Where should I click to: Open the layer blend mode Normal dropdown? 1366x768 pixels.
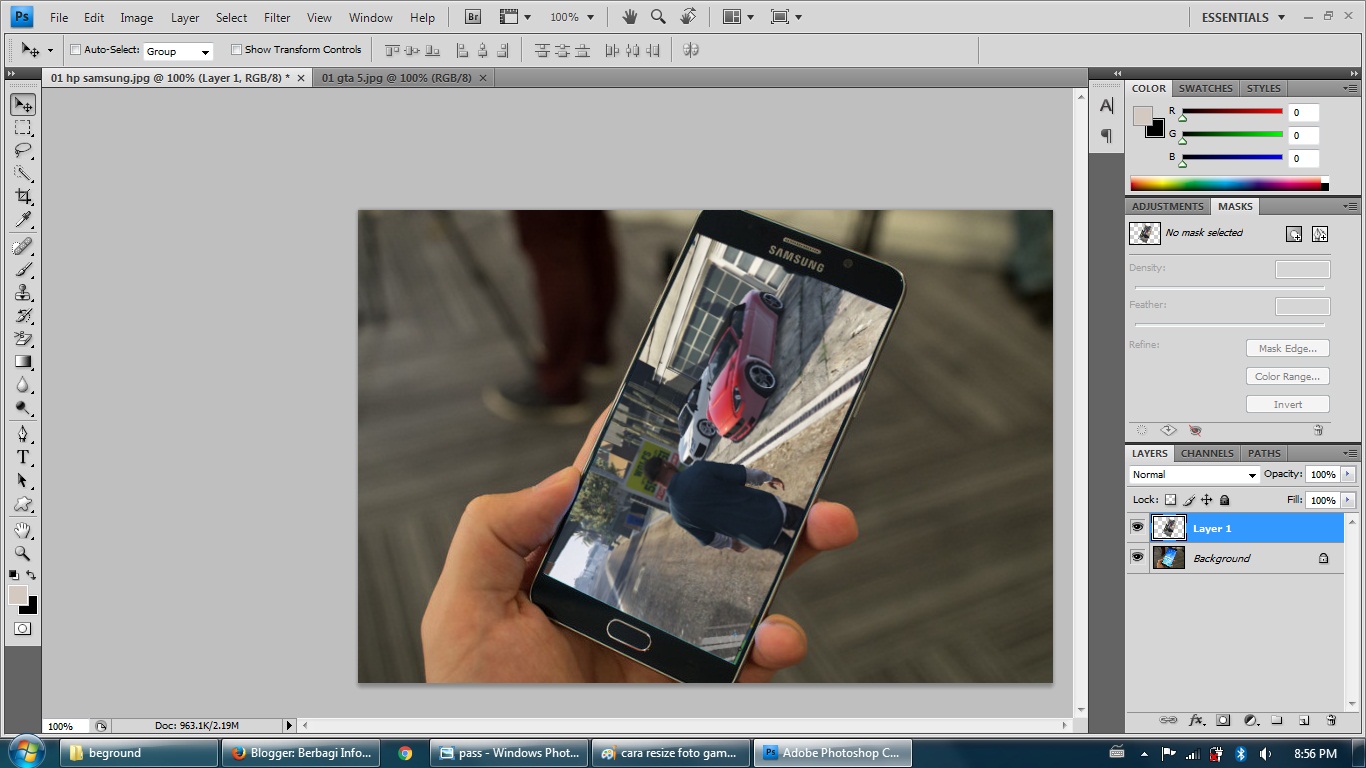pos(1194,475)
